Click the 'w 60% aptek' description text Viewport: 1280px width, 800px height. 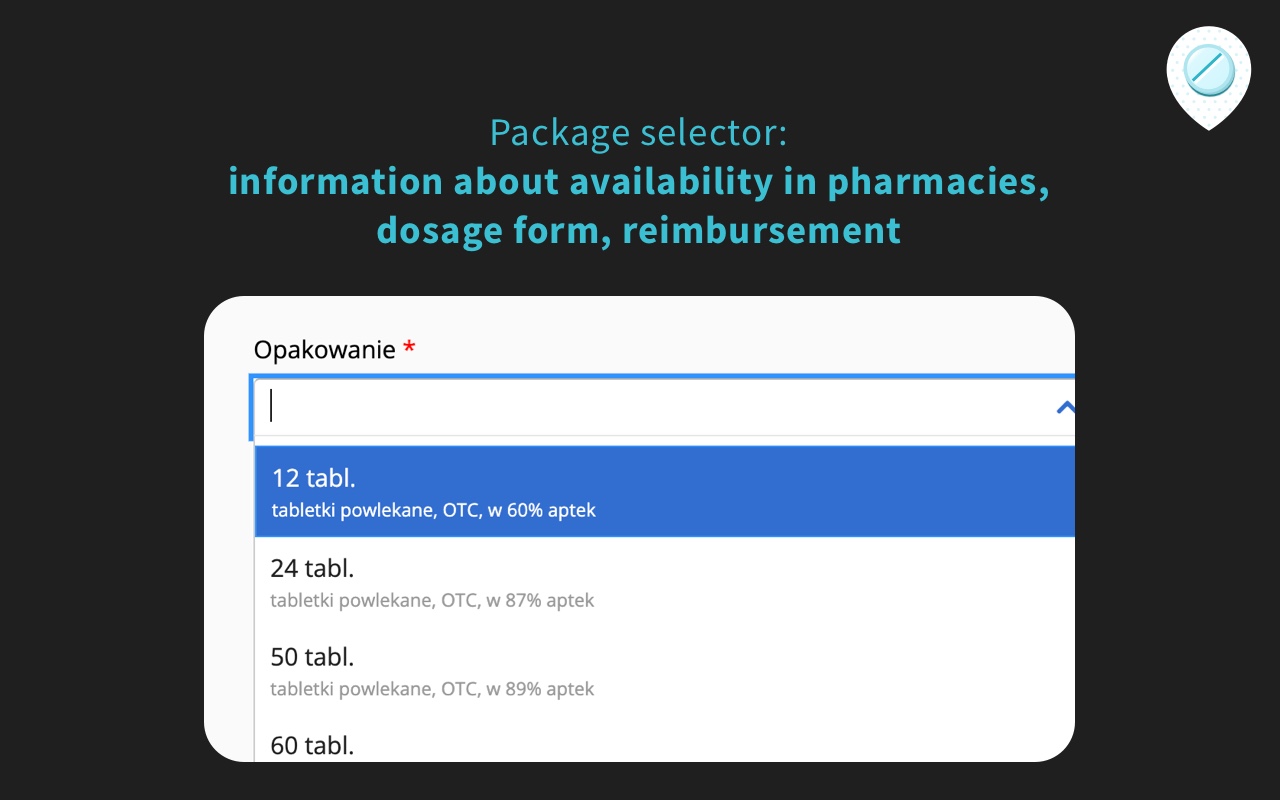click(541, 510)
